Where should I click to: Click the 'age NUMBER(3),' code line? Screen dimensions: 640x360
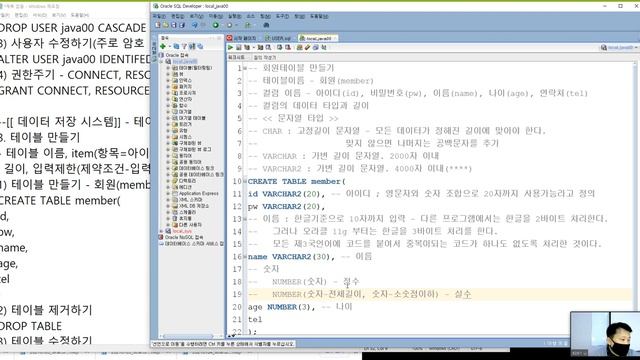[x=282, y=307]
